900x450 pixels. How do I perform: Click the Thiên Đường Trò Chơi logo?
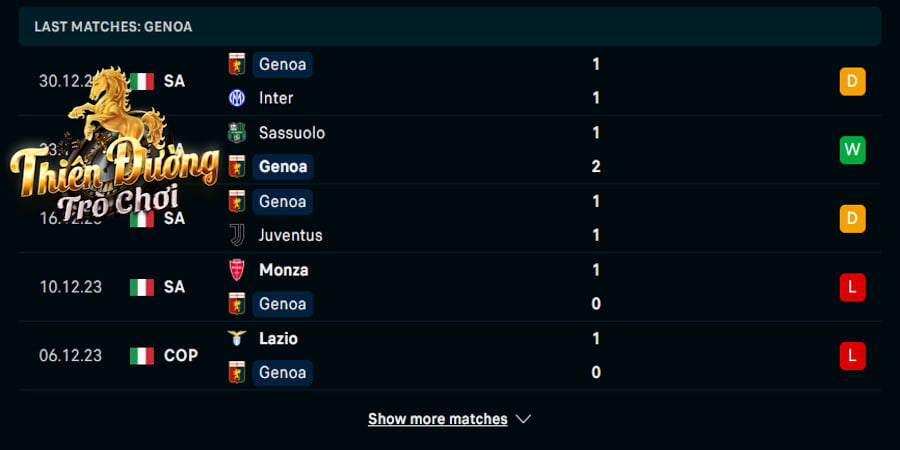click(115, 145)
